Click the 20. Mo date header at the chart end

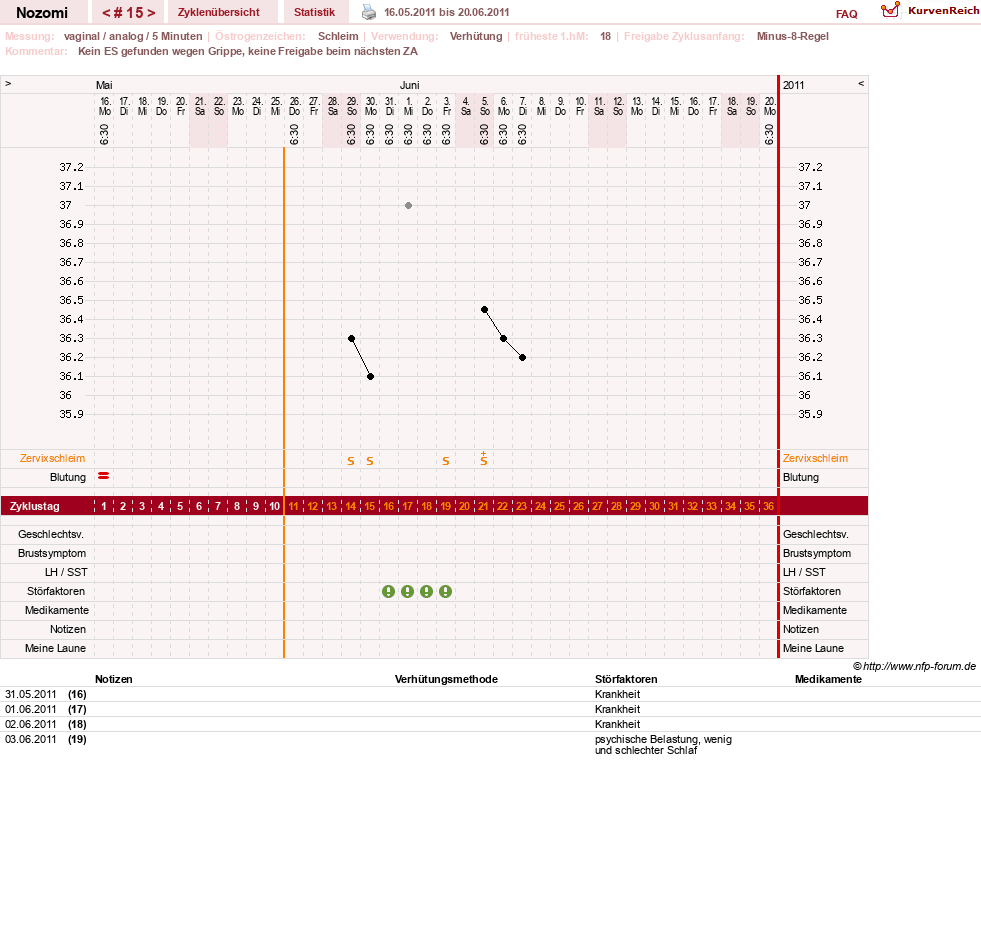(770, 106)
